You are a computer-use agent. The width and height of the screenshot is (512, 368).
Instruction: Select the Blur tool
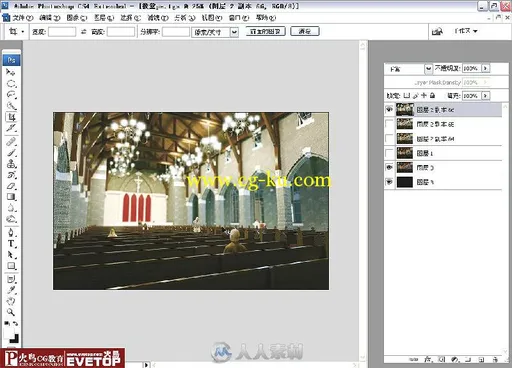[x=11, y=208]
